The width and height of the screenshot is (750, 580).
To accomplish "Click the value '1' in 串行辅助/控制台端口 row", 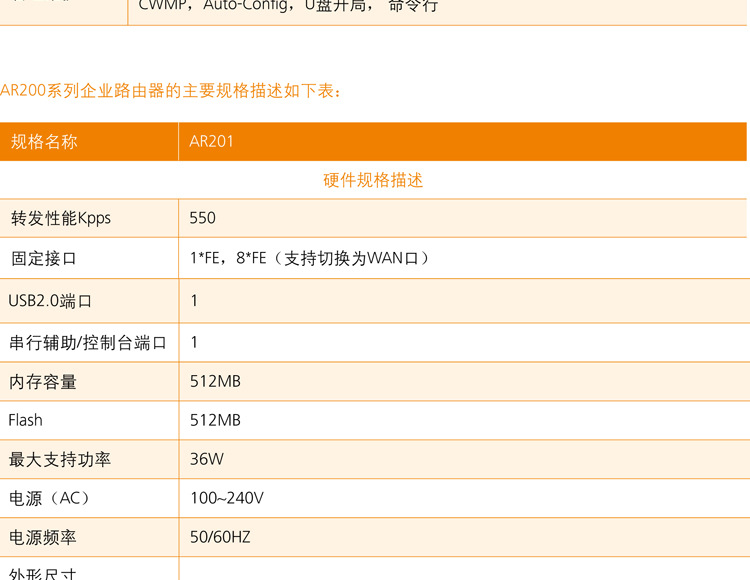I will point(194,342).
